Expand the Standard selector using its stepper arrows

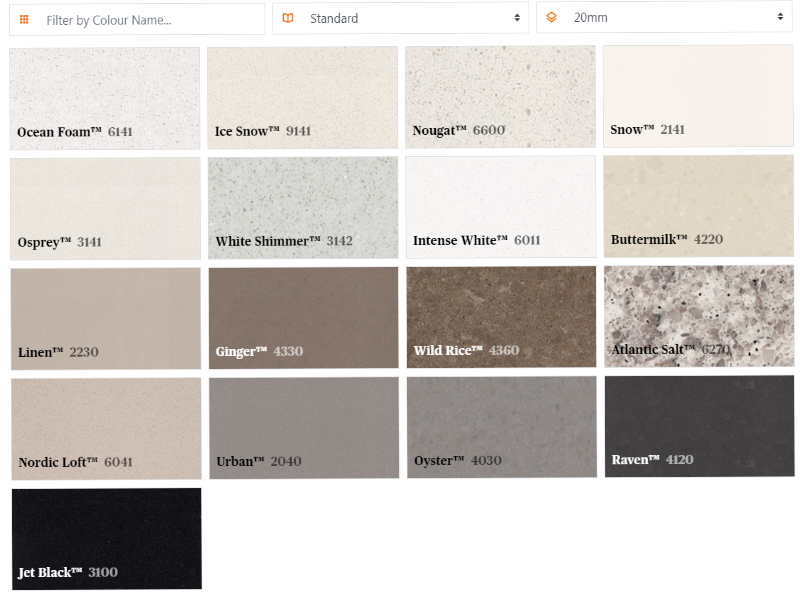(x=519, y=17)
